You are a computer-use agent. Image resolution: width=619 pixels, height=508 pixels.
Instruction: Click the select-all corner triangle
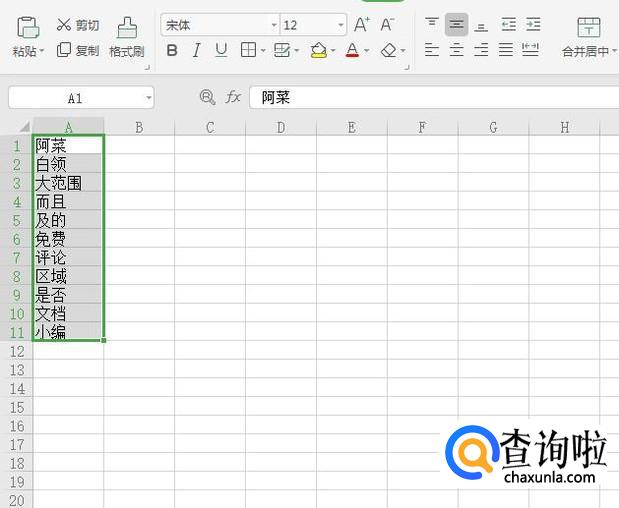click(24, 127)
